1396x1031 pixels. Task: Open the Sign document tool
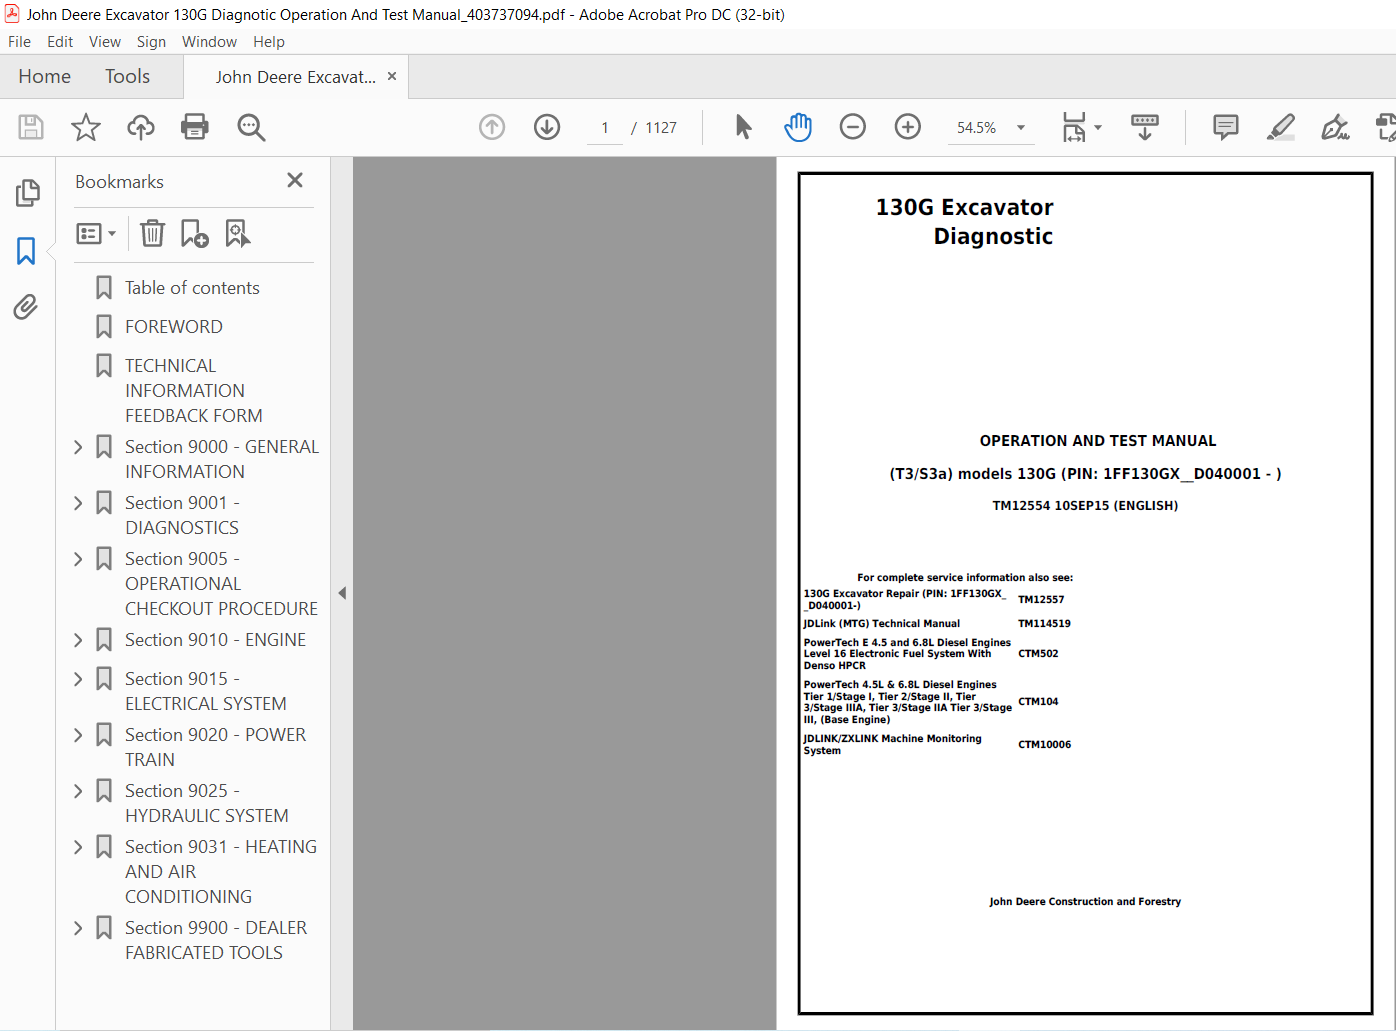click(1336, 127)
